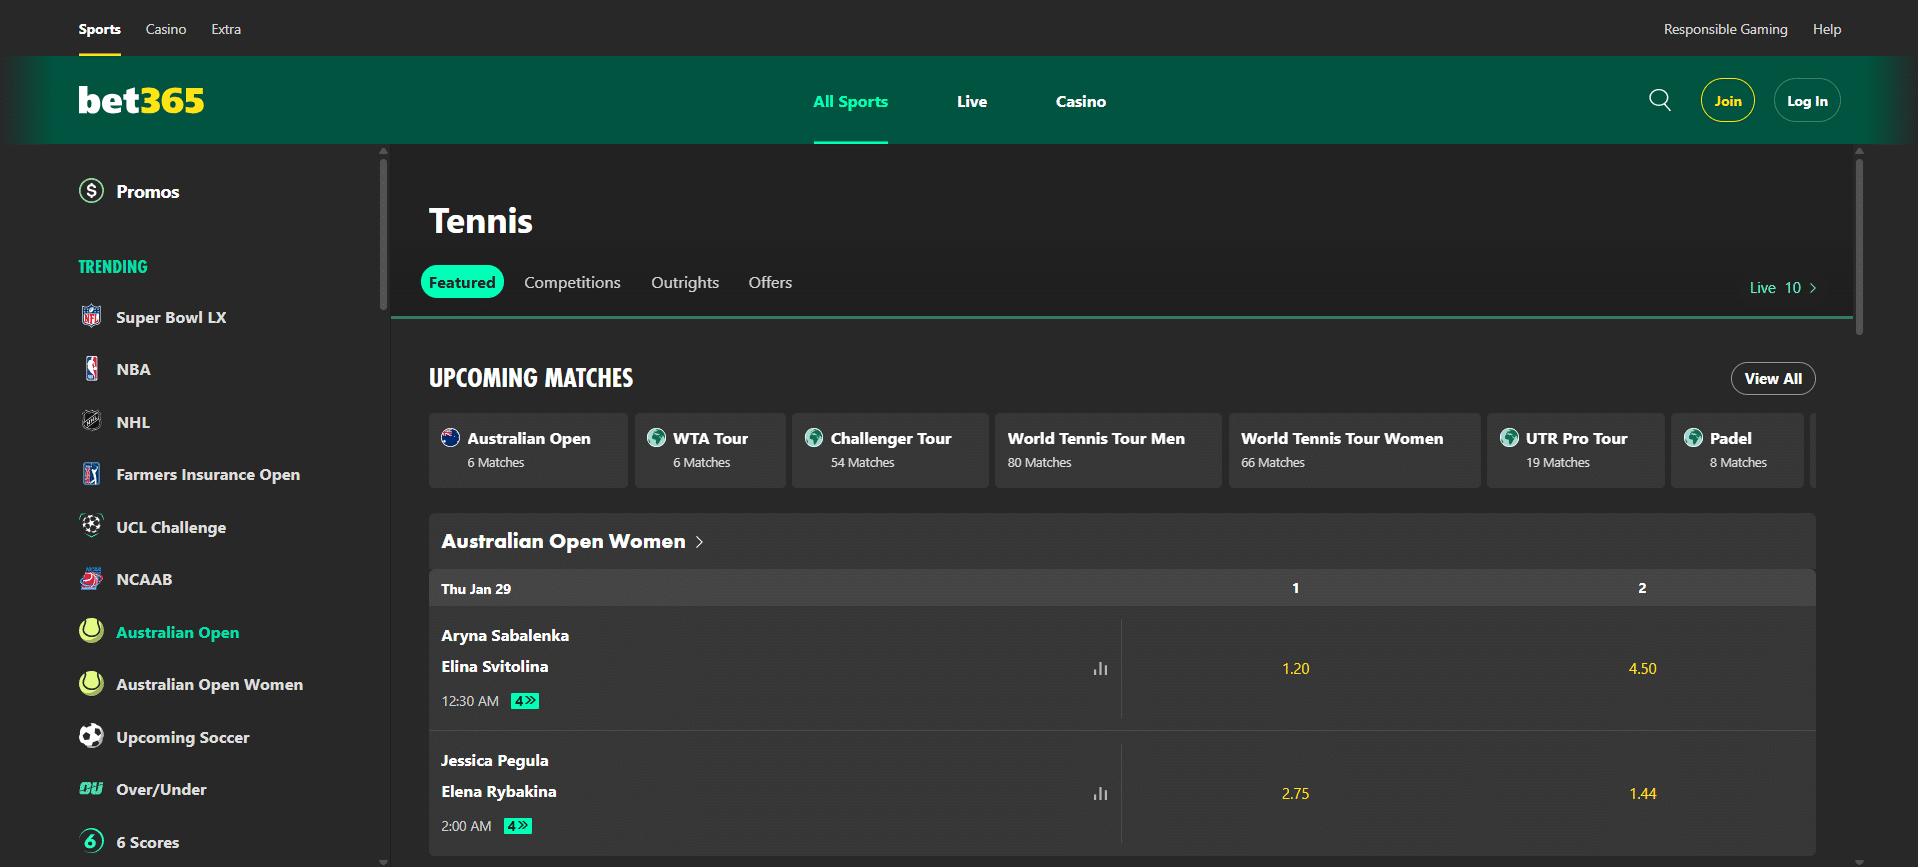Open Upcoming Soccer in sidebar
The image size is (1918, 867).
183,737
